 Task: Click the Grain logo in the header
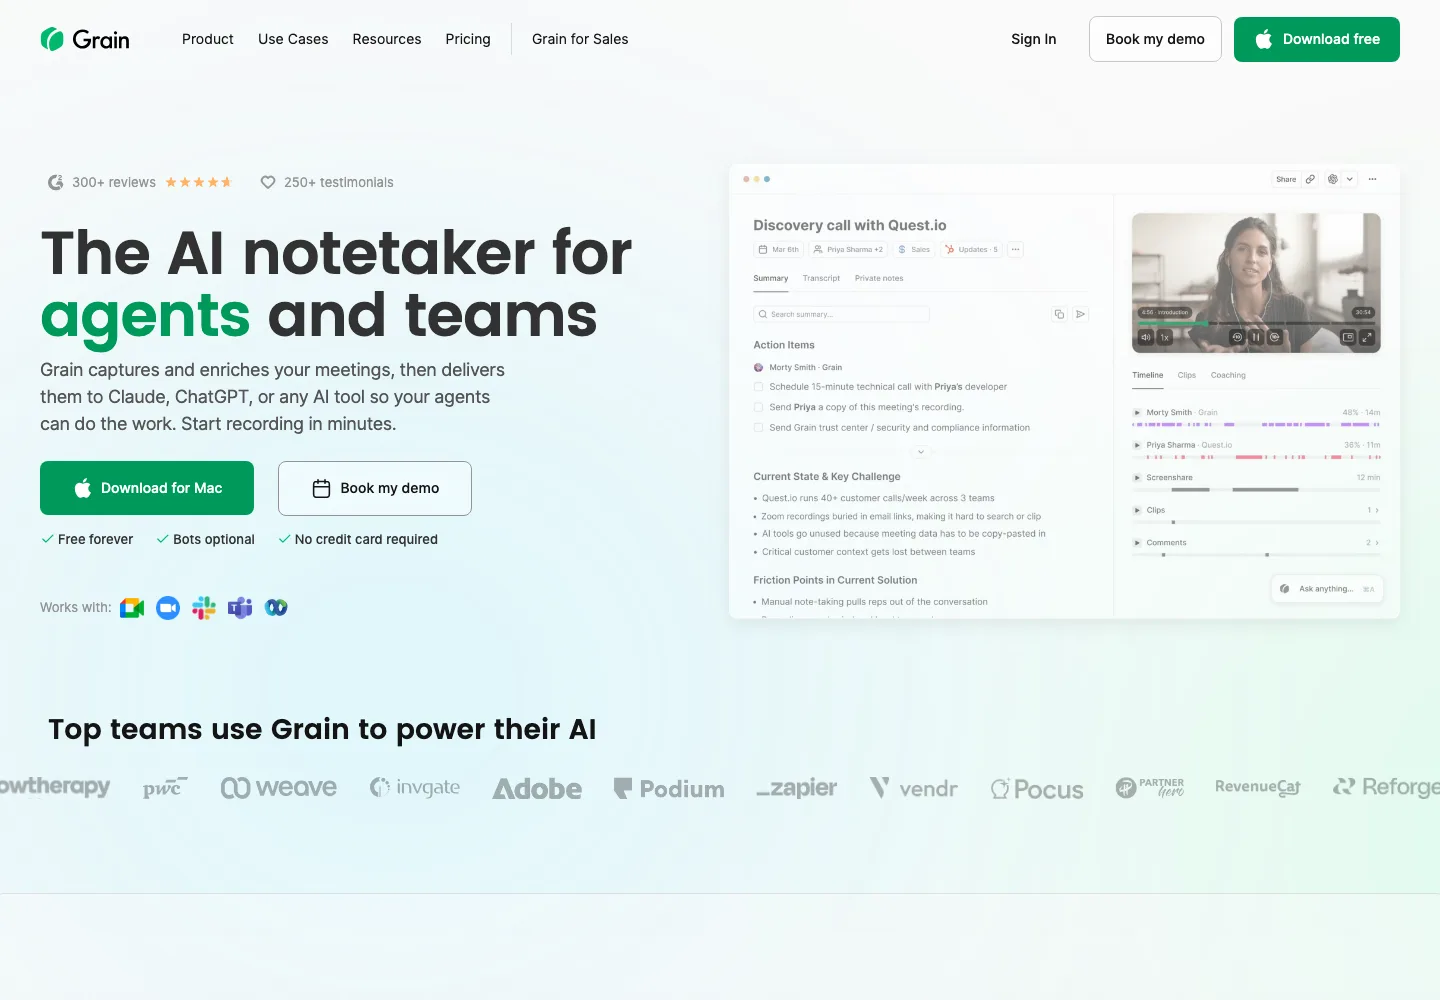85,39
